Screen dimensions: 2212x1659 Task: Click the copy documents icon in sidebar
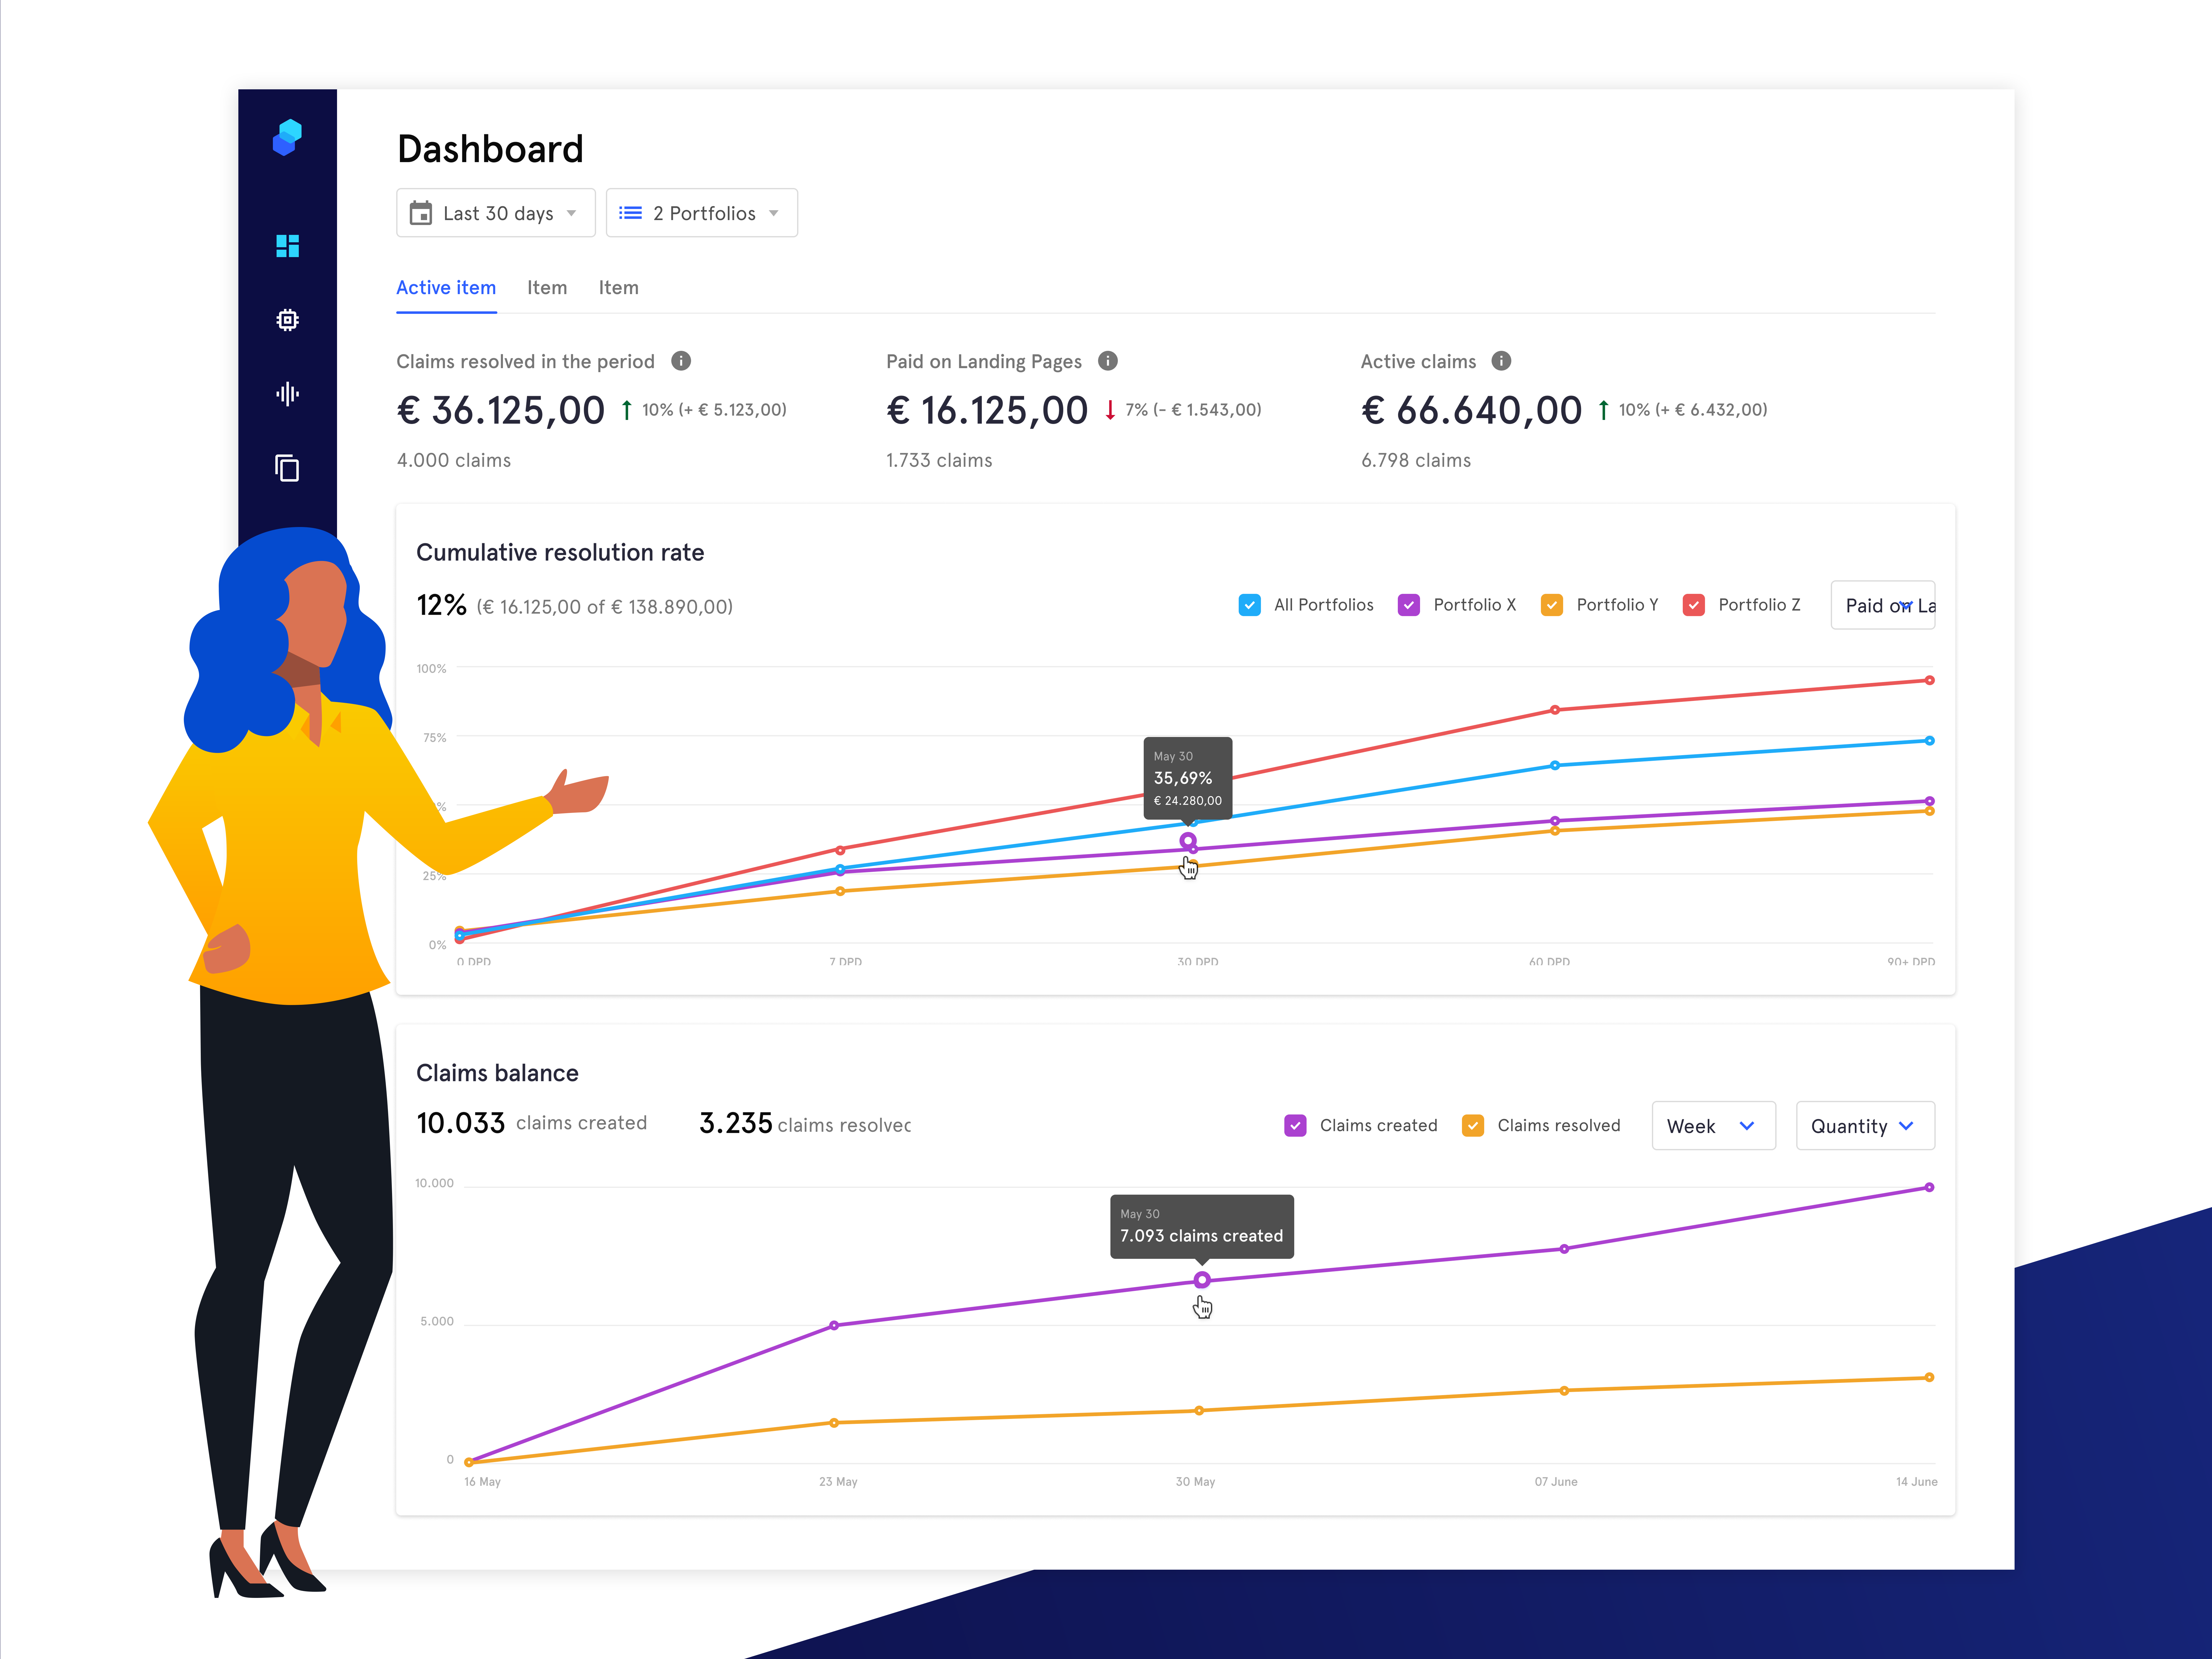pyautogui.click(x=287, y=468)
